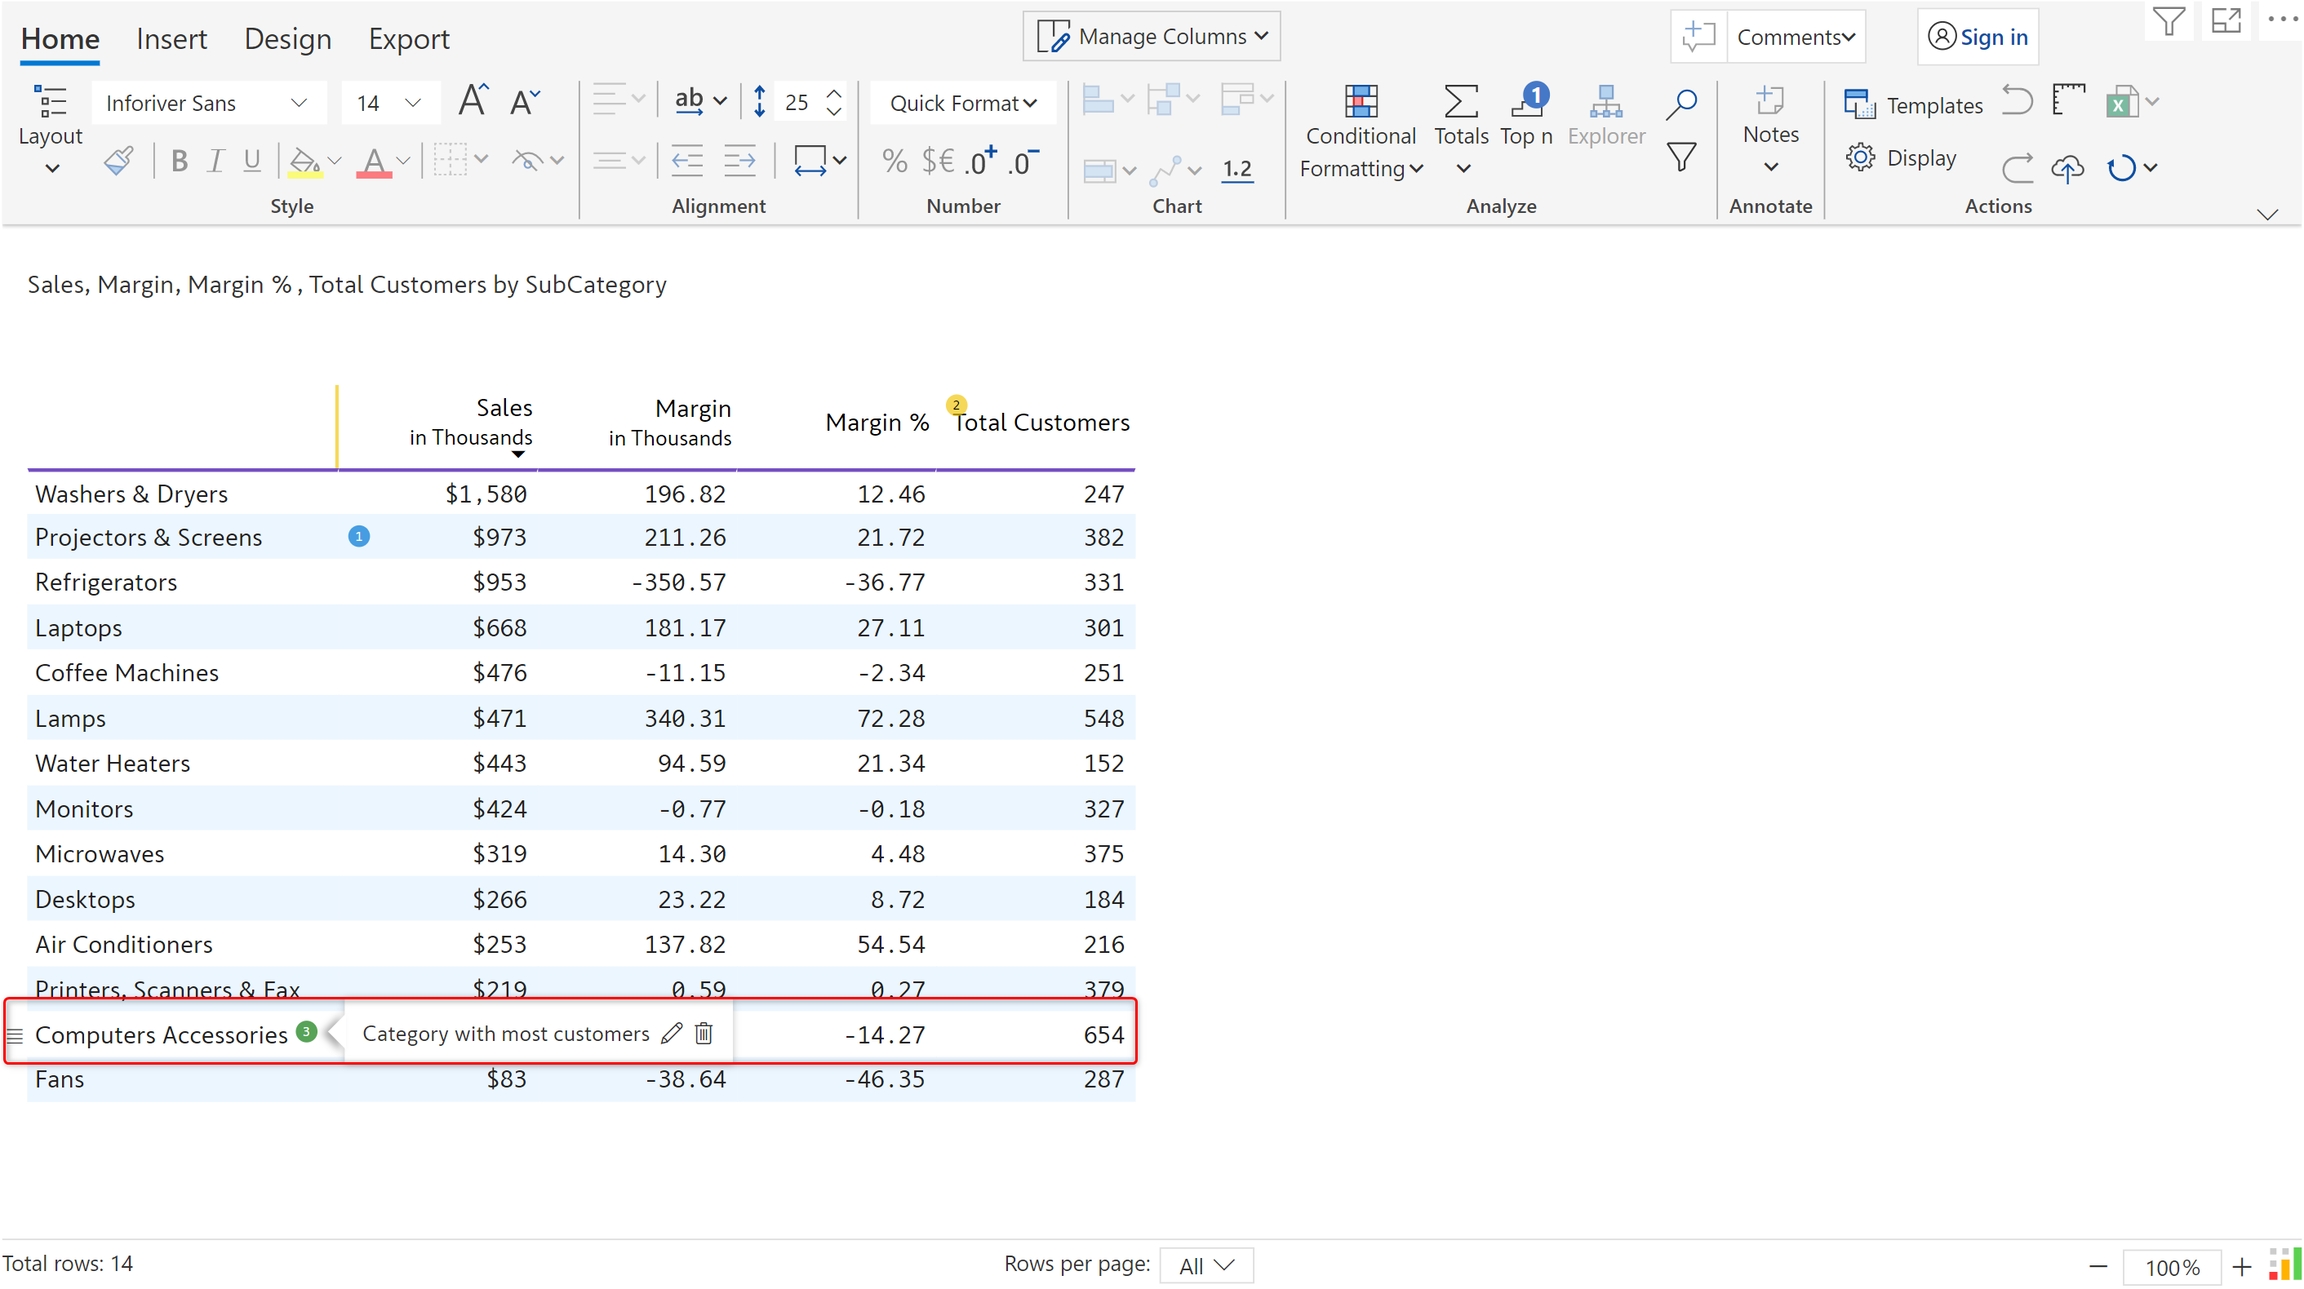Viewport: 2304px width, 1289px height.
Task: Open the Export tab
Action: coord(408,39)
